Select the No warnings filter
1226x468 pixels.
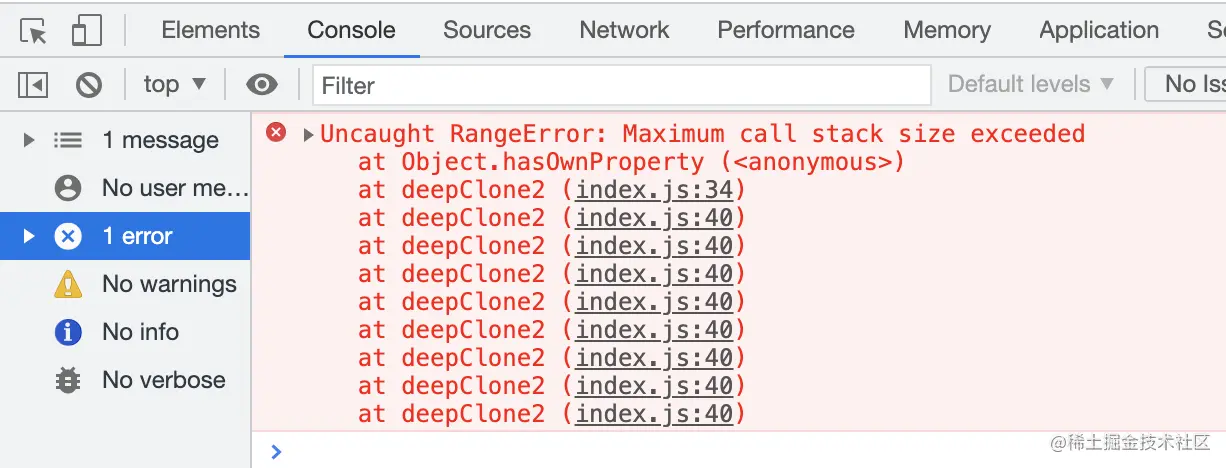point(168,284)
